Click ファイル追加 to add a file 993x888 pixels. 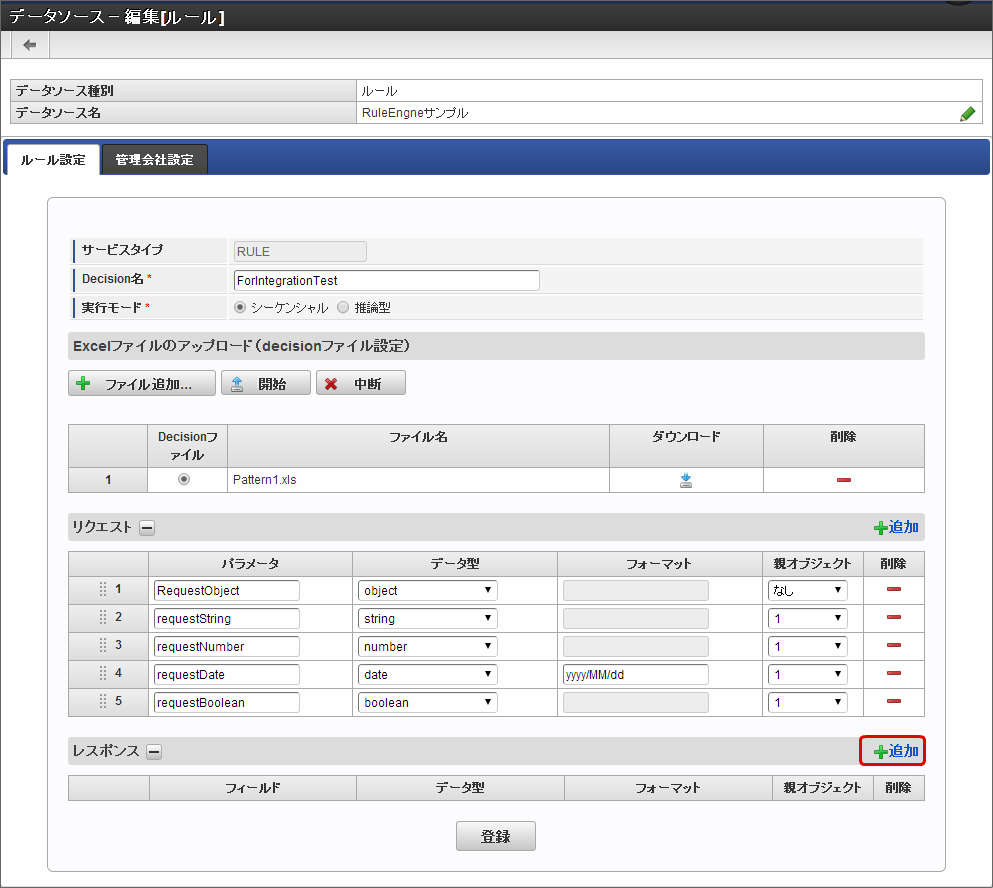point(142,384)
